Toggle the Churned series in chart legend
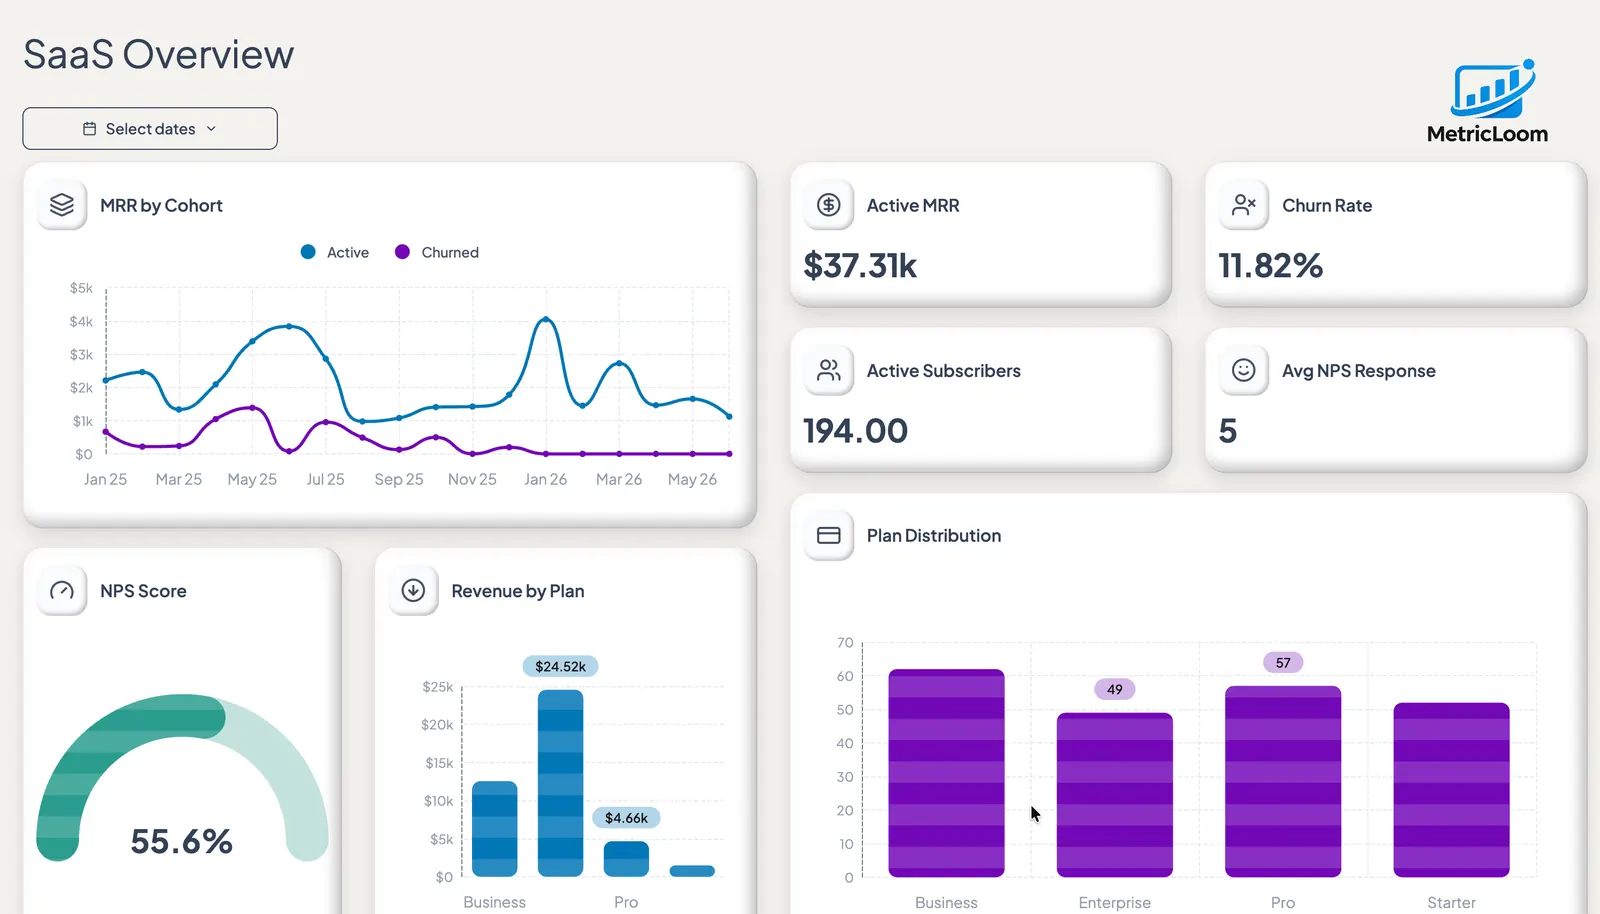The width and height of the screenshot is (1600, 914). pyautogui.click(x=437, y=252)
